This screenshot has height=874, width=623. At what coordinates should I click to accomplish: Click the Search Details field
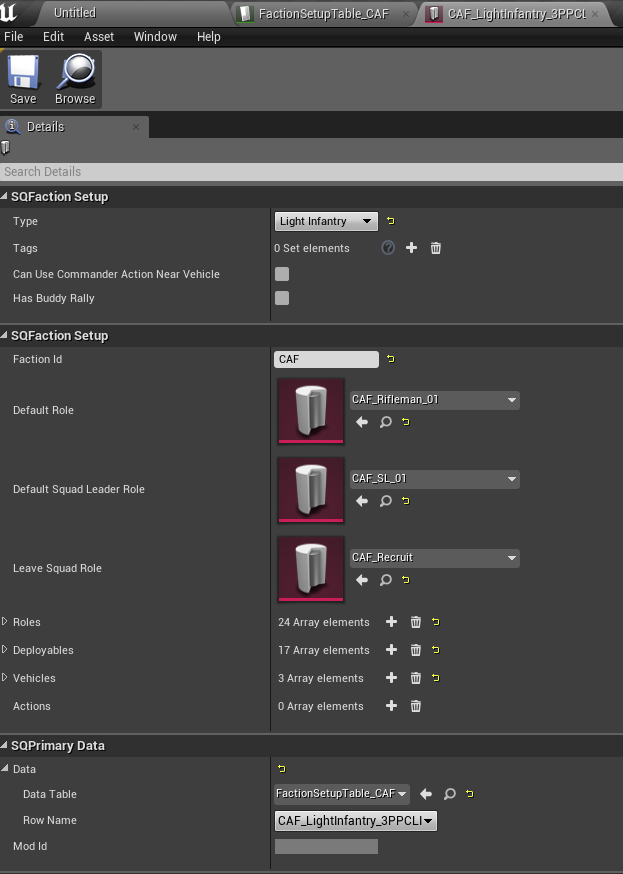pyautogui.click(x=311, y=172)
